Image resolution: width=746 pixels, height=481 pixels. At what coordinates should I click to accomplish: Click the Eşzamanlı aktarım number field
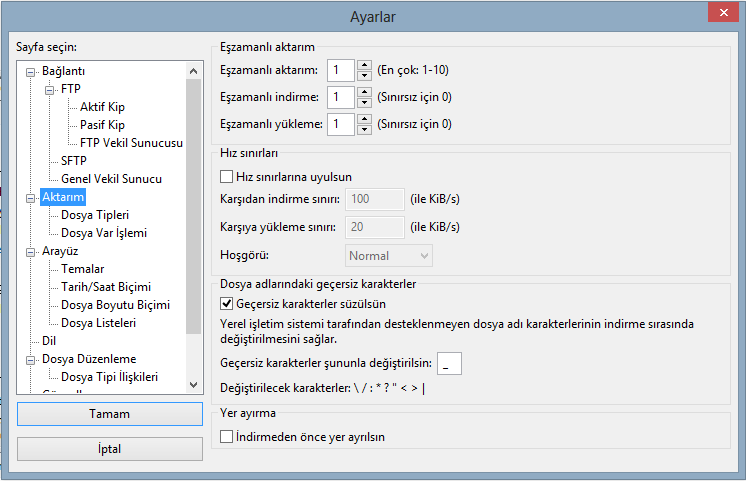[x=340, y=70]
